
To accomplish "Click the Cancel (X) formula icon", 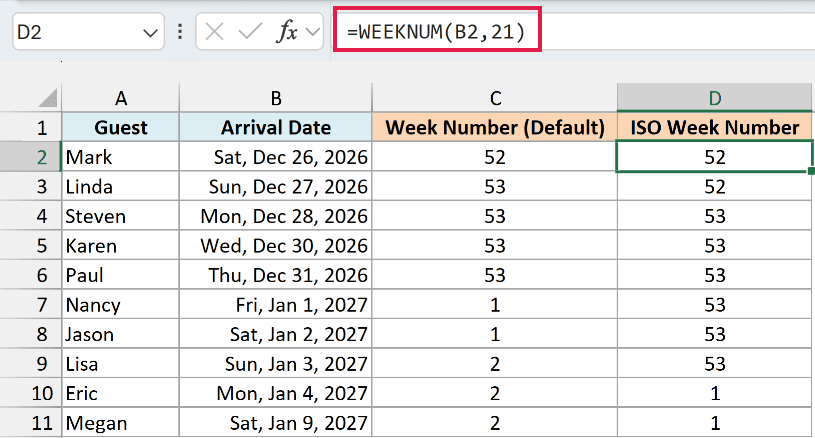I will coord(214,32).
